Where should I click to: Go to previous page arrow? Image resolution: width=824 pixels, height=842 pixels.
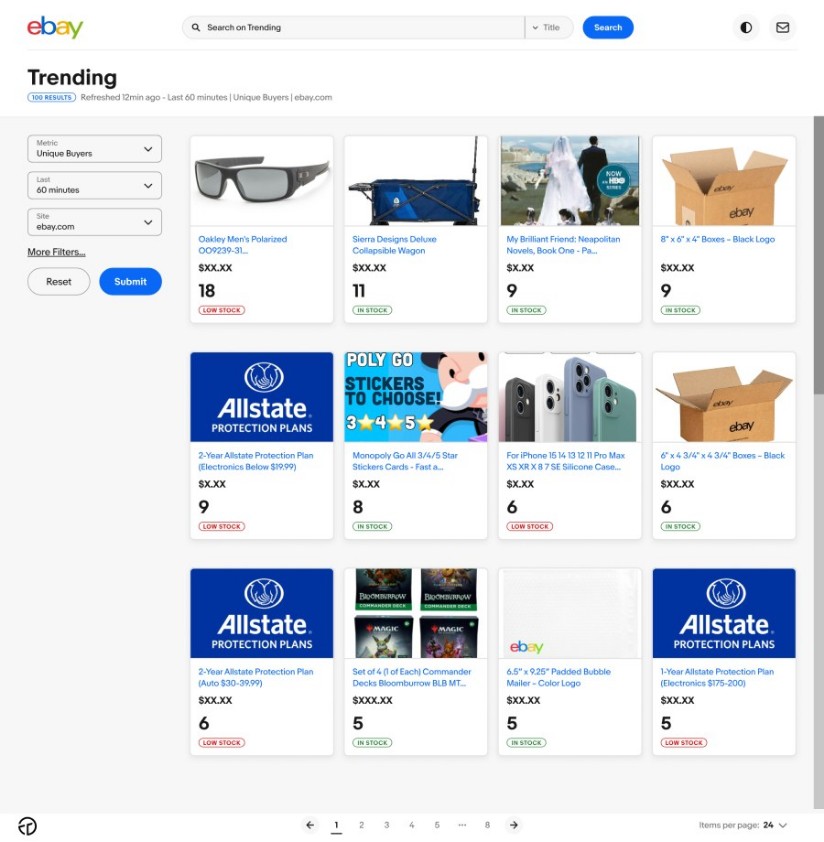pyautogui.click(x=310, y=825)
